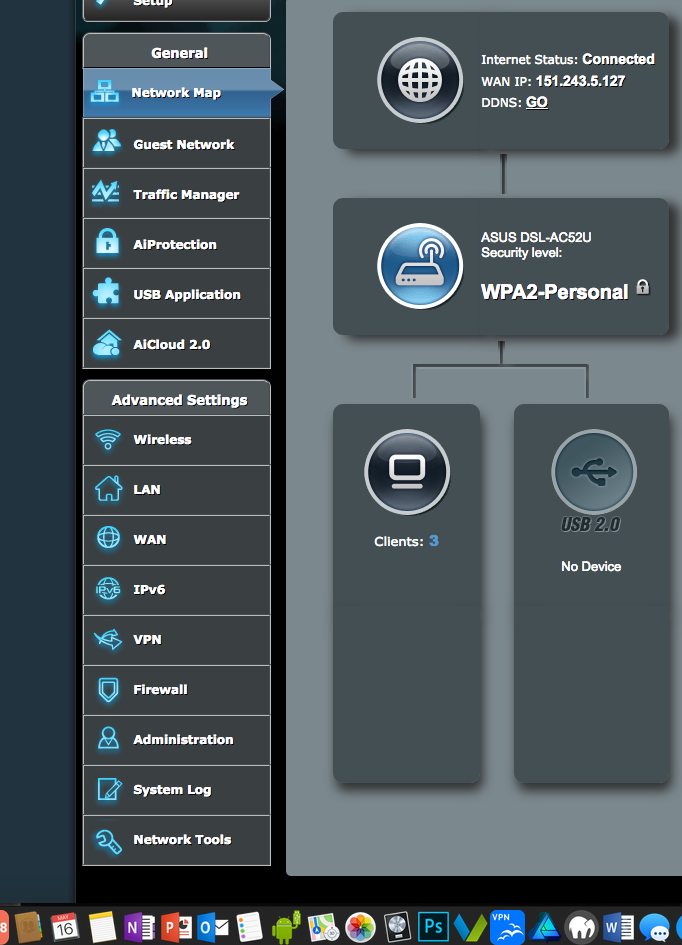Open Reminders from the dock
The width and height of the screenshot is (682, 945).
point(249,927)
